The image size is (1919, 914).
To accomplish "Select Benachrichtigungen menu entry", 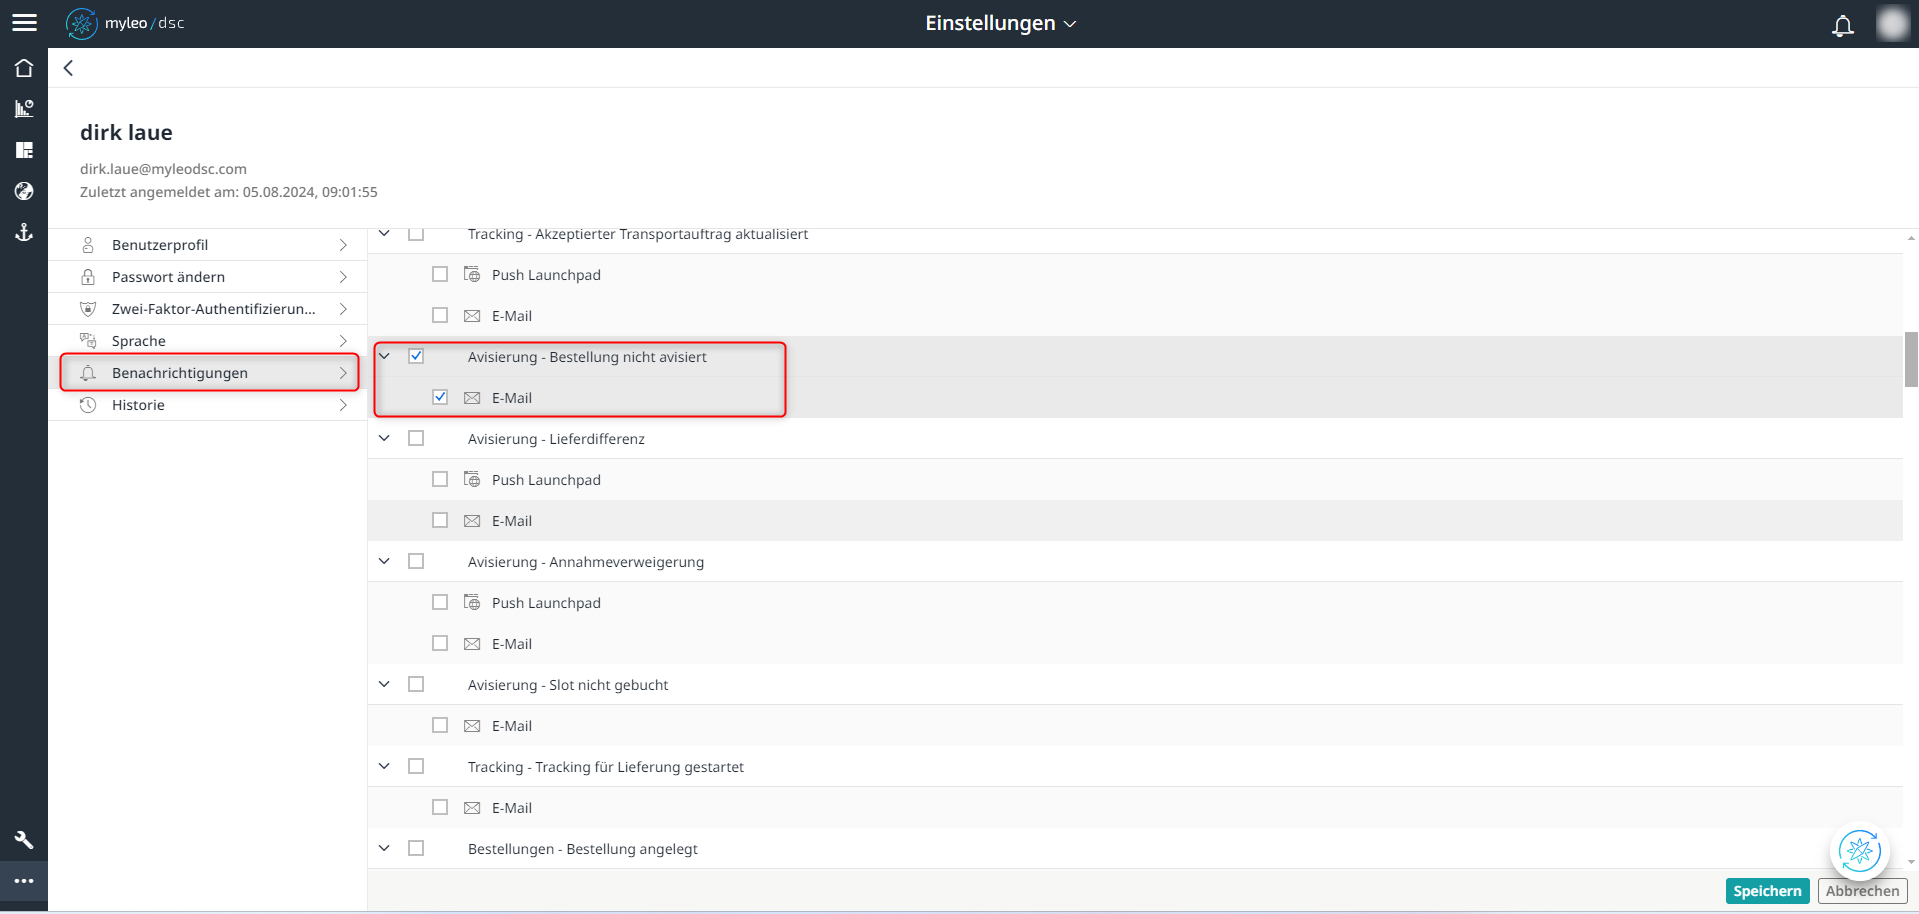I will tap(208, 373).
